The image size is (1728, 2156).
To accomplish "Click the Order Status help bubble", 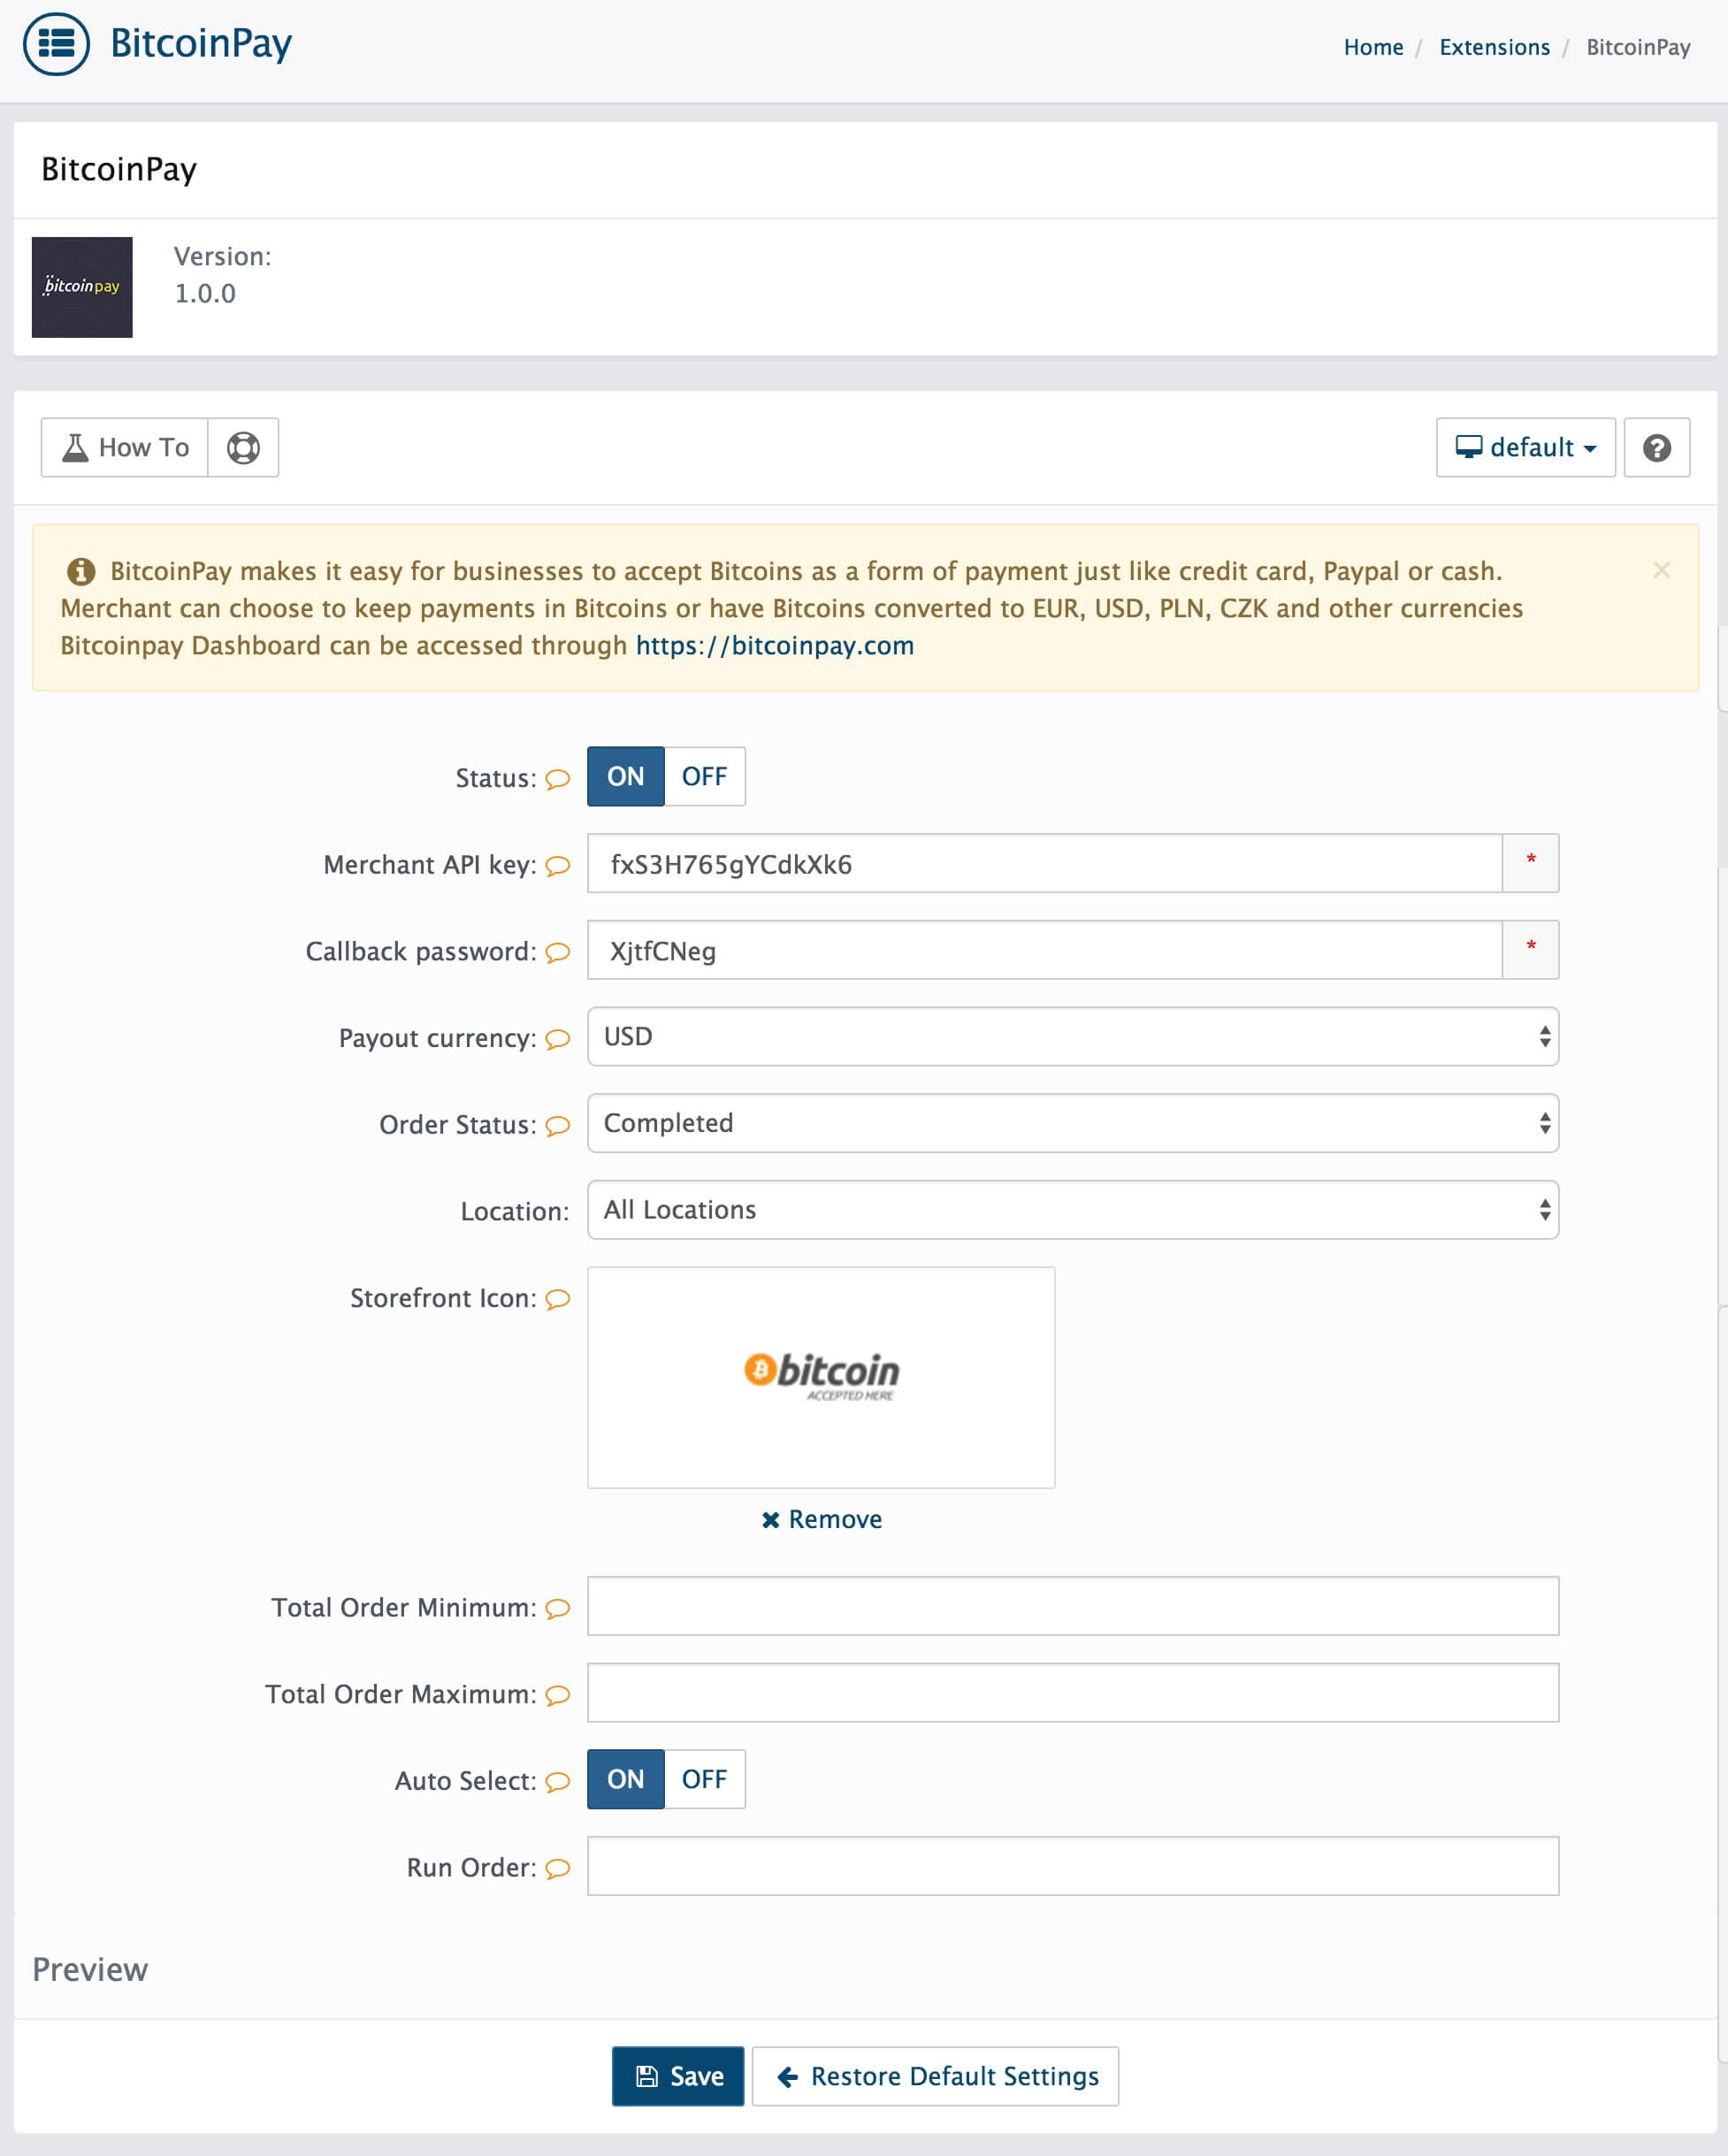I will point(558,1125).
